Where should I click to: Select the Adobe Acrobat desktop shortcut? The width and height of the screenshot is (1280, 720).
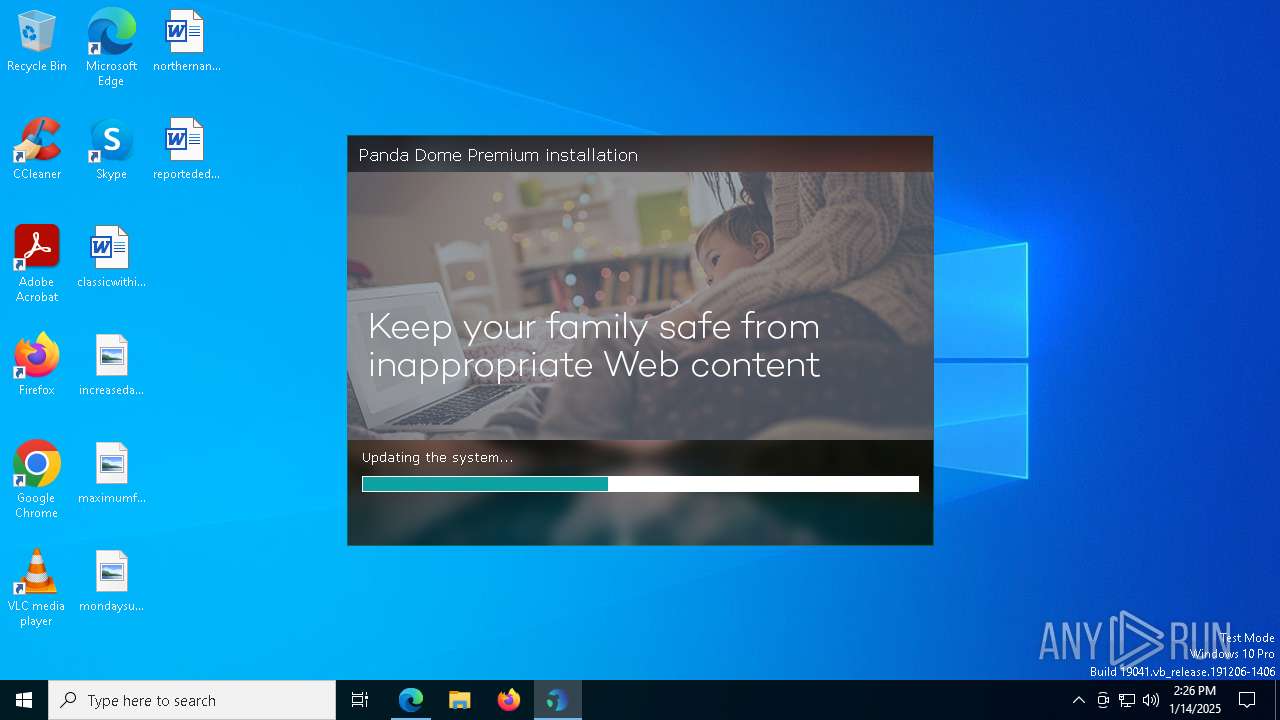37,264
